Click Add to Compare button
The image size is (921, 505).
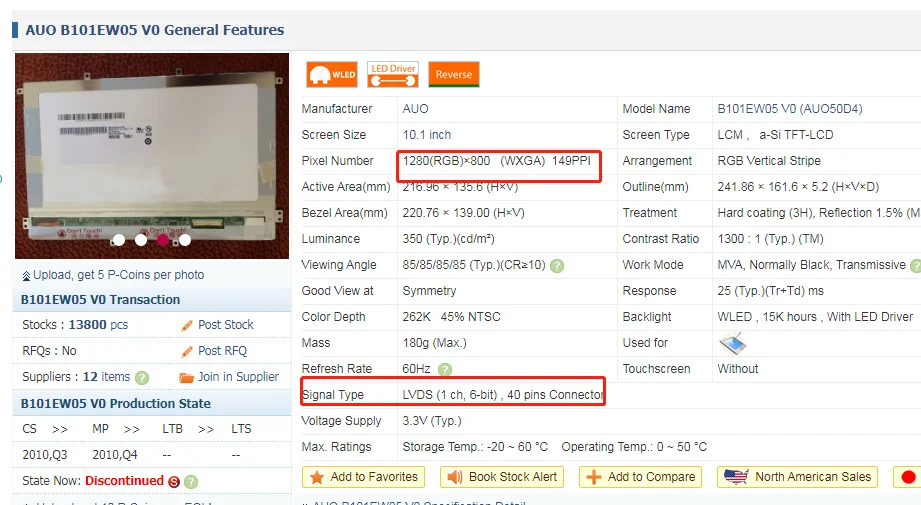coord(641,477)
